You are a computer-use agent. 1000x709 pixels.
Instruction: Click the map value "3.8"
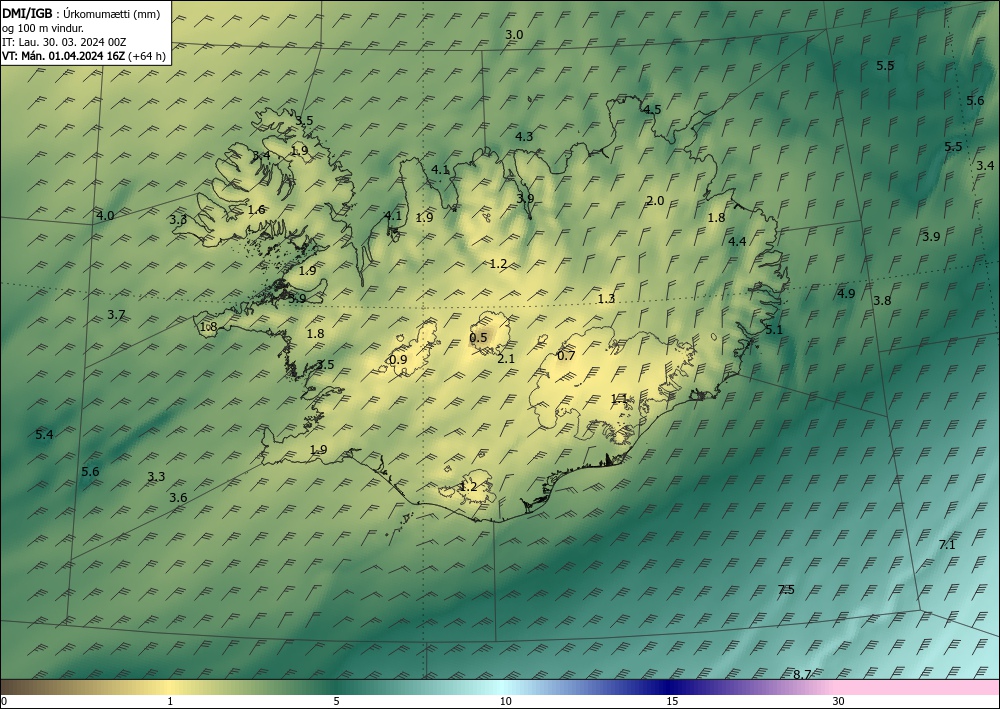click(882, 300)
